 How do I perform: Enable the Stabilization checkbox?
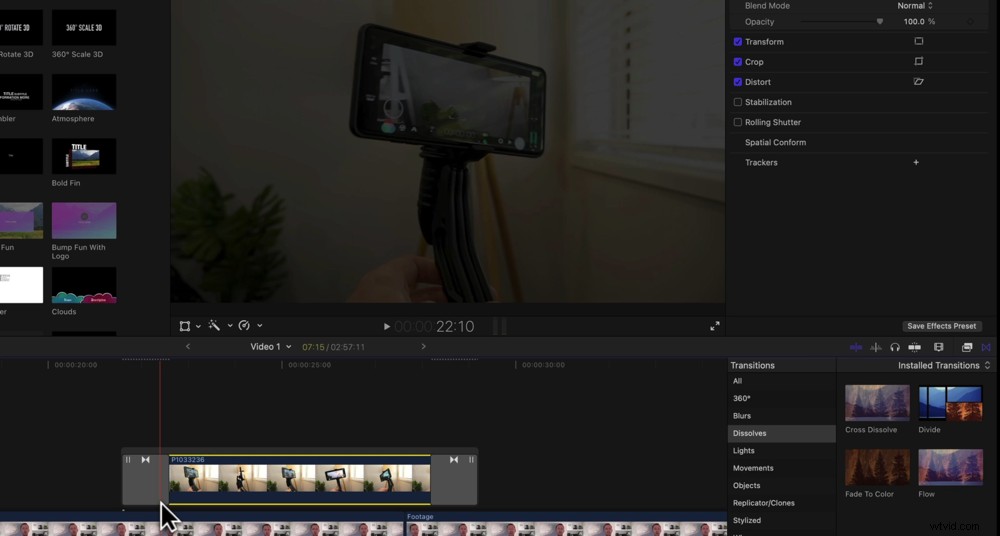click(x=738, y=102)
